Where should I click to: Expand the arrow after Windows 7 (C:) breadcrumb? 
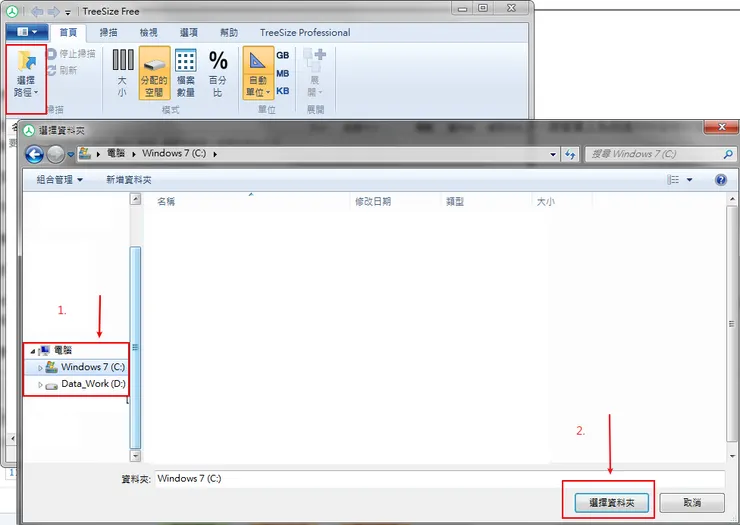215,154
